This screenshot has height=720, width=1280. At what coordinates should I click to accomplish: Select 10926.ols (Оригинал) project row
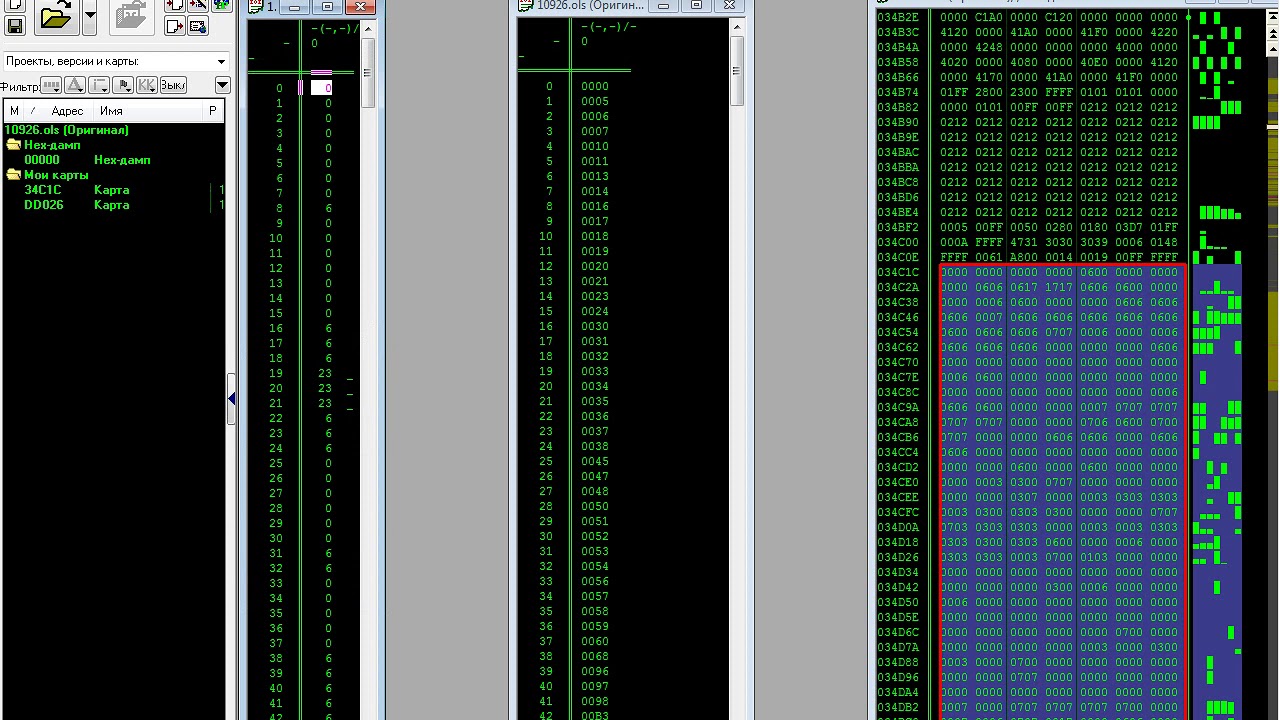67,130
